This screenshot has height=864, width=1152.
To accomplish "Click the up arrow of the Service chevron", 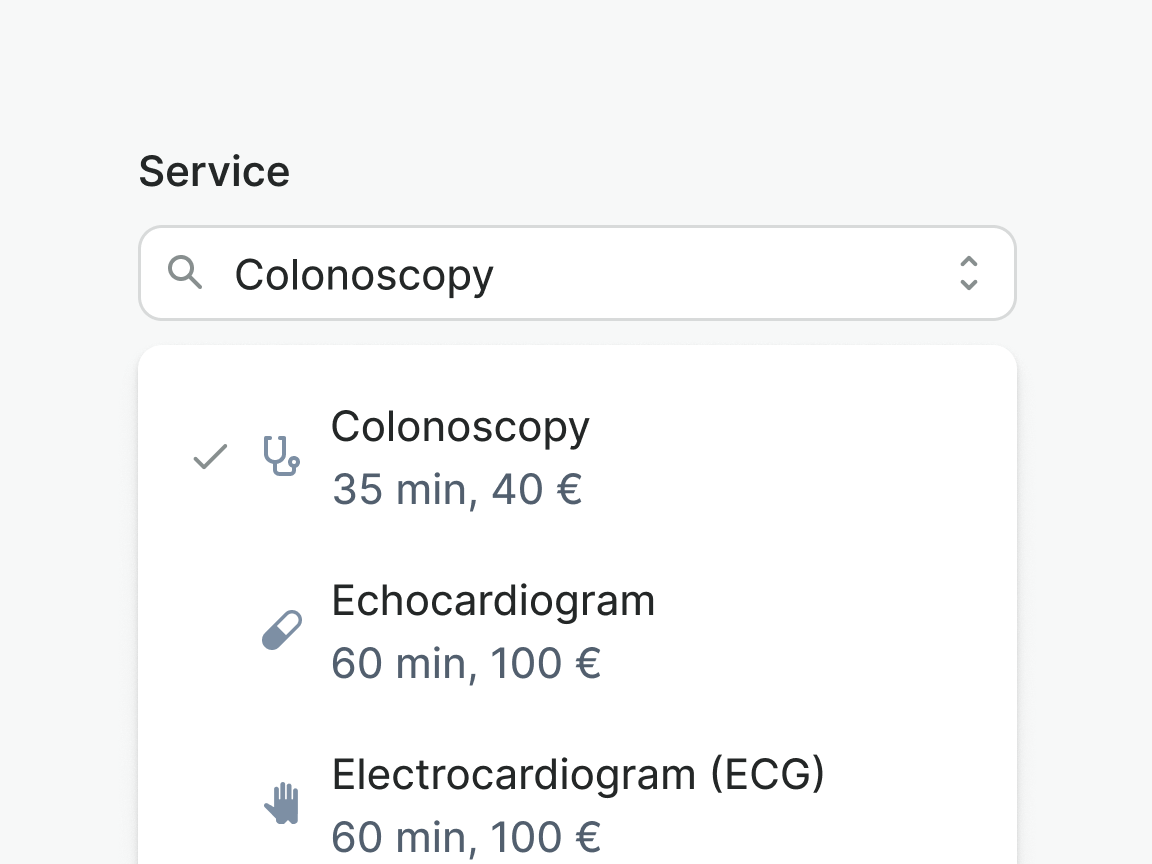I will [x=968, y=262].
